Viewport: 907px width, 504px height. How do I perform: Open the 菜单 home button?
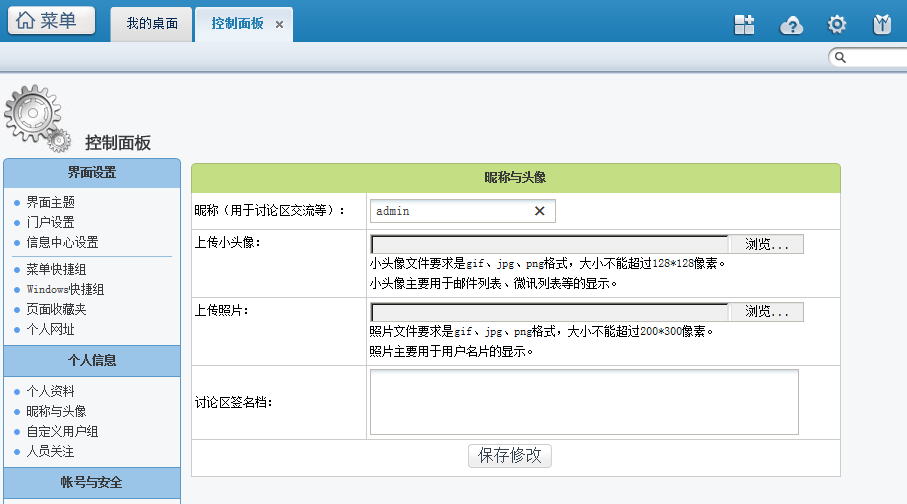[x=52, y=21]
